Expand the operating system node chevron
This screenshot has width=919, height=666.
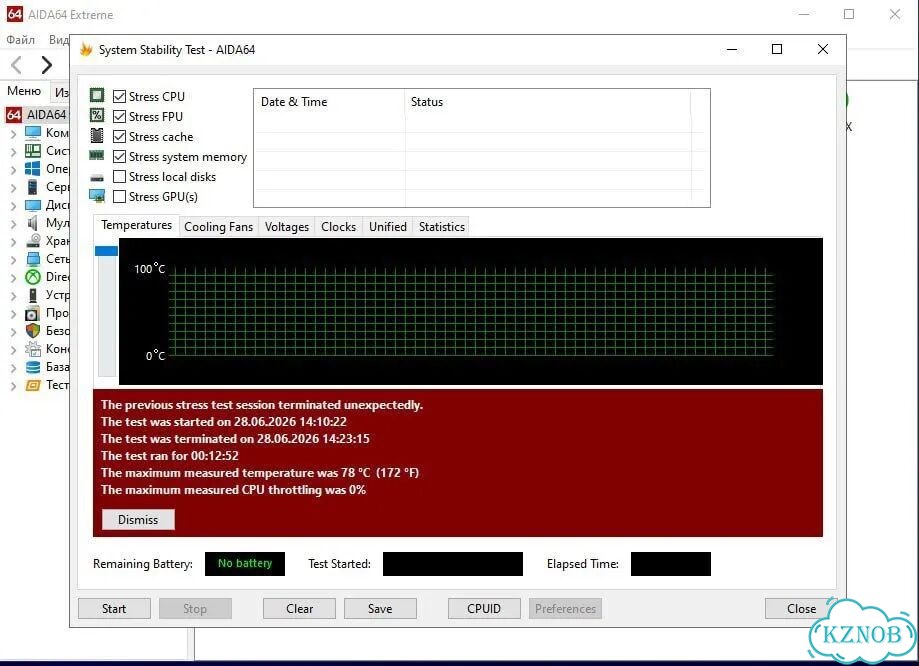pos(13,170)
